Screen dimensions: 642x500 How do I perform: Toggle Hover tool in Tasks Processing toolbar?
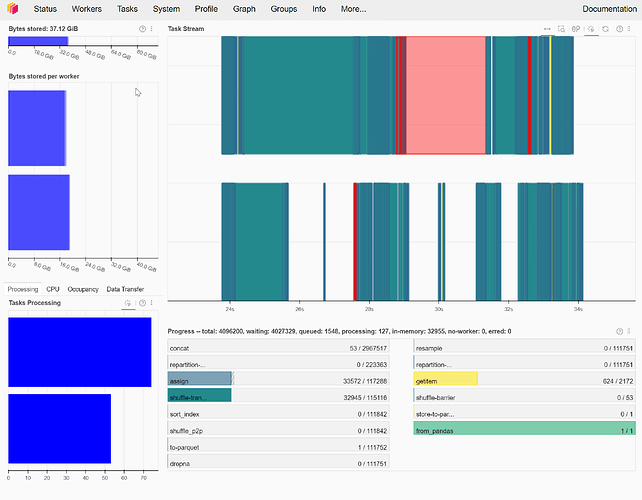[128, 303]
